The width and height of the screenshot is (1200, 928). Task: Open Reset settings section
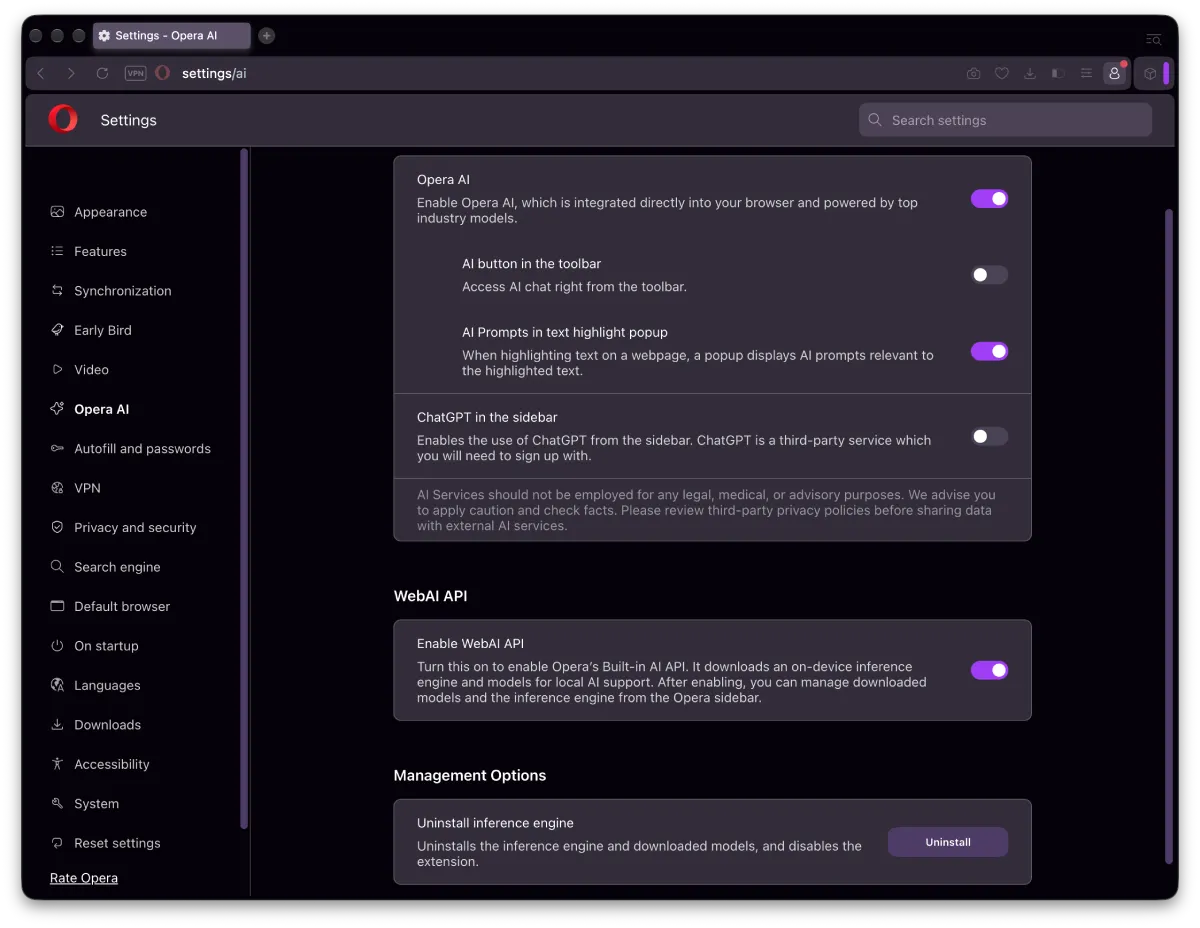(117, 843)
